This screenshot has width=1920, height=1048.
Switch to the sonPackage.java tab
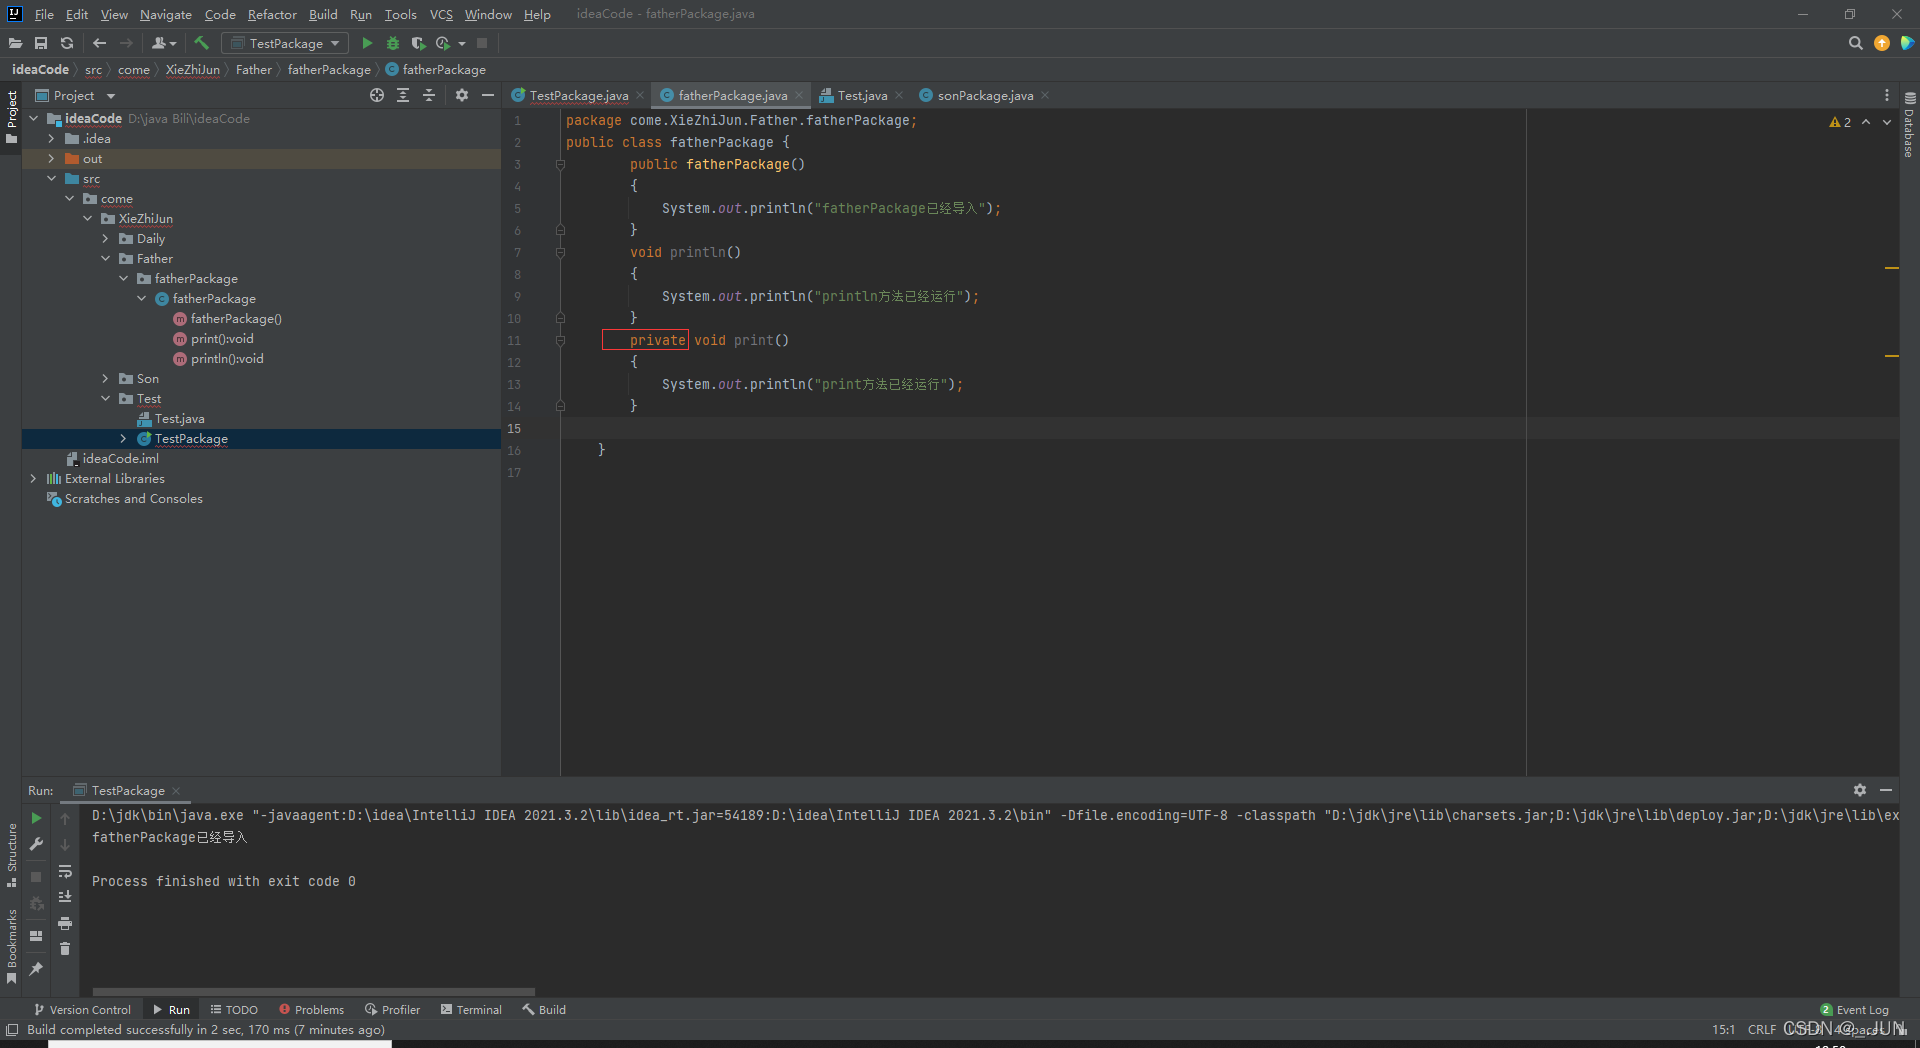984,96
